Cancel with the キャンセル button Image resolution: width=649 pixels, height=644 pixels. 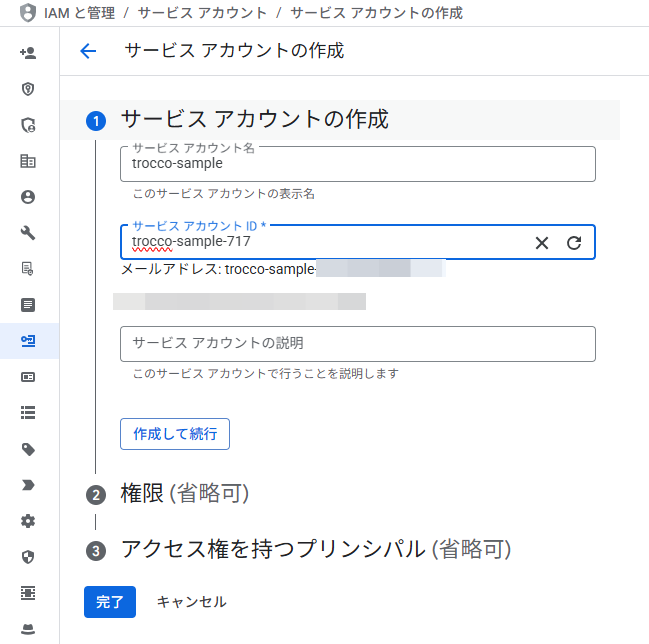[191, 602]
